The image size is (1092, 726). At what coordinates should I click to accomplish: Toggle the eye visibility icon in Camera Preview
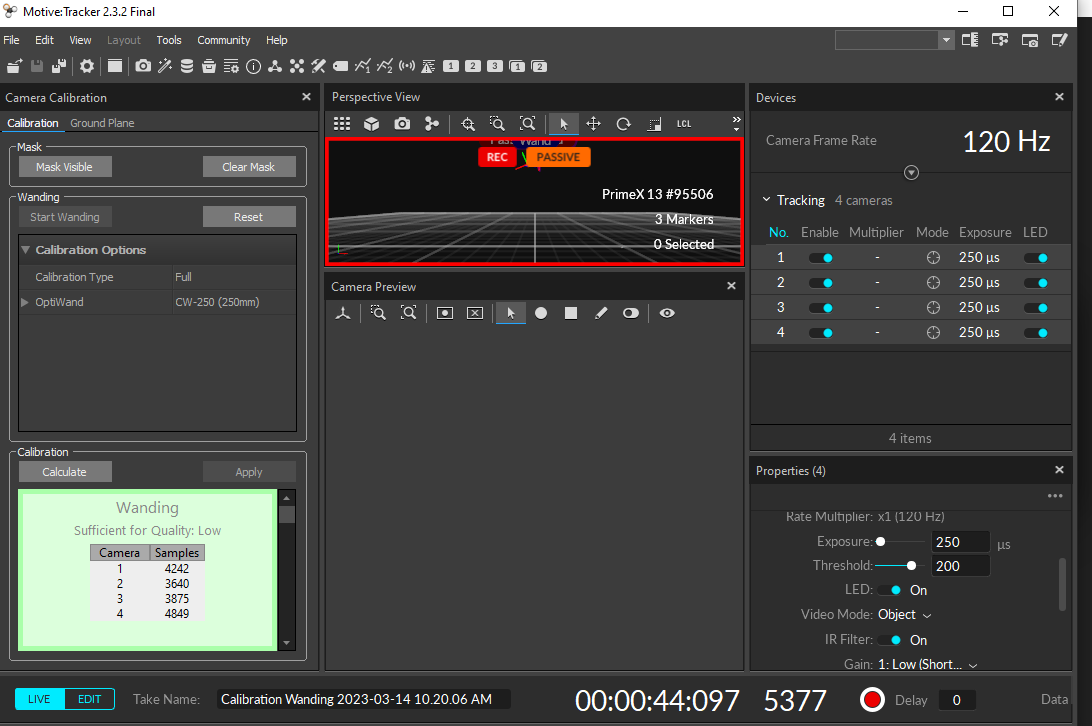click(667, 313)
